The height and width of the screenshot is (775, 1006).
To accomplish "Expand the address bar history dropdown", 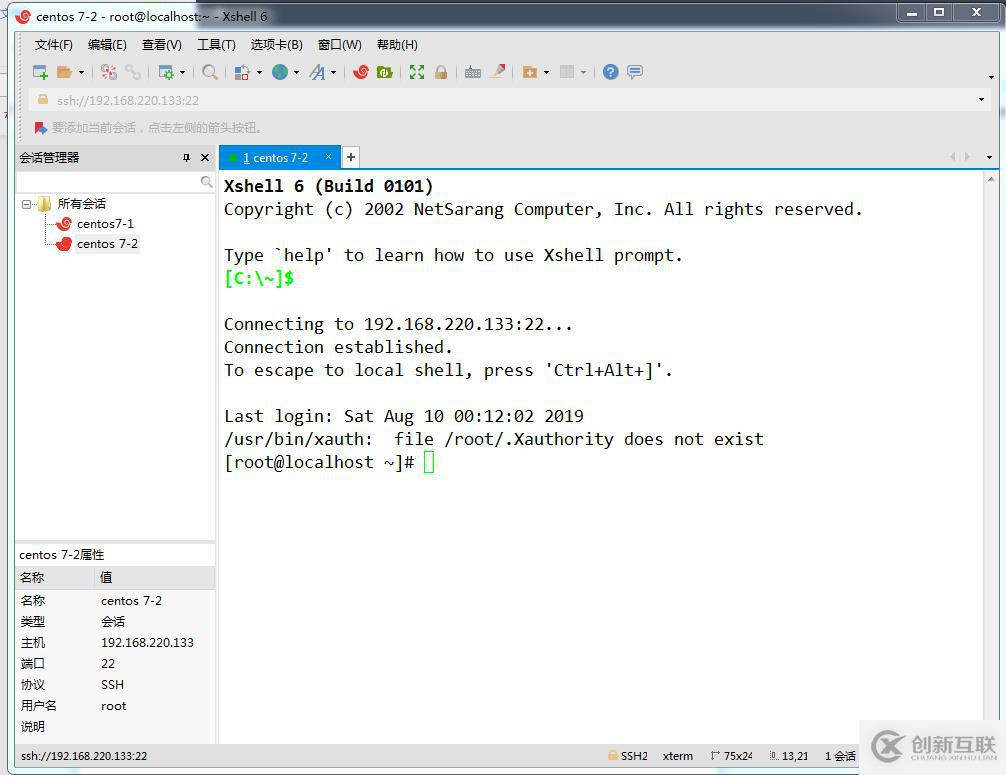I will pyautogui.click(x=981, y=100).
